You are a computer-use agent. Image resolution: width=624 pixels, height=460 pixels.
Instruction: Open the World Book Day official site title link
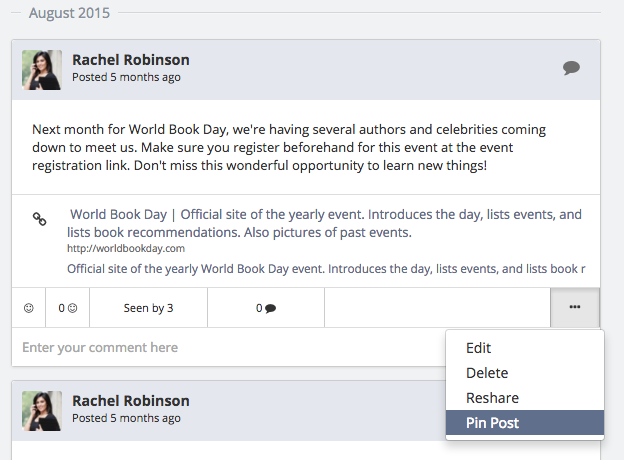point(324,223)
